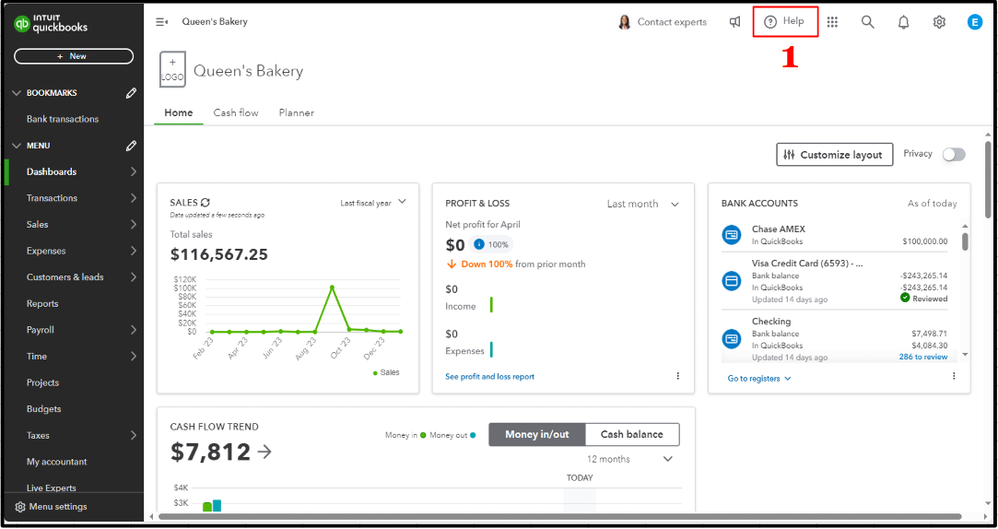Add a company logo placeholder

(x=172, y=69)
